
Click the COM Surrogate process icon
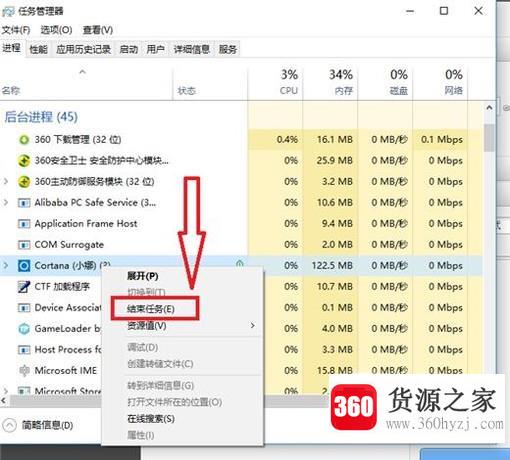24,245
